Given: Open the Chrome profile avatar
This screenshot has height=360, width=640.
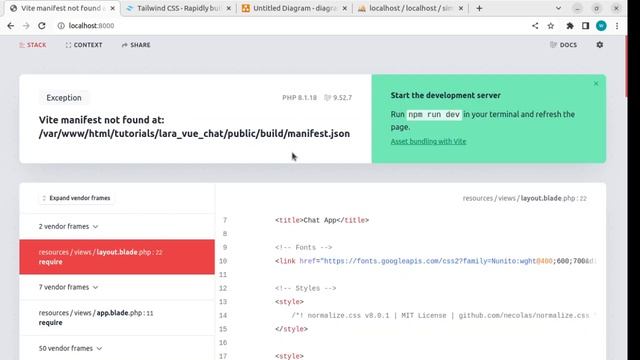Looking at the screenshot, I should [601, 26].
